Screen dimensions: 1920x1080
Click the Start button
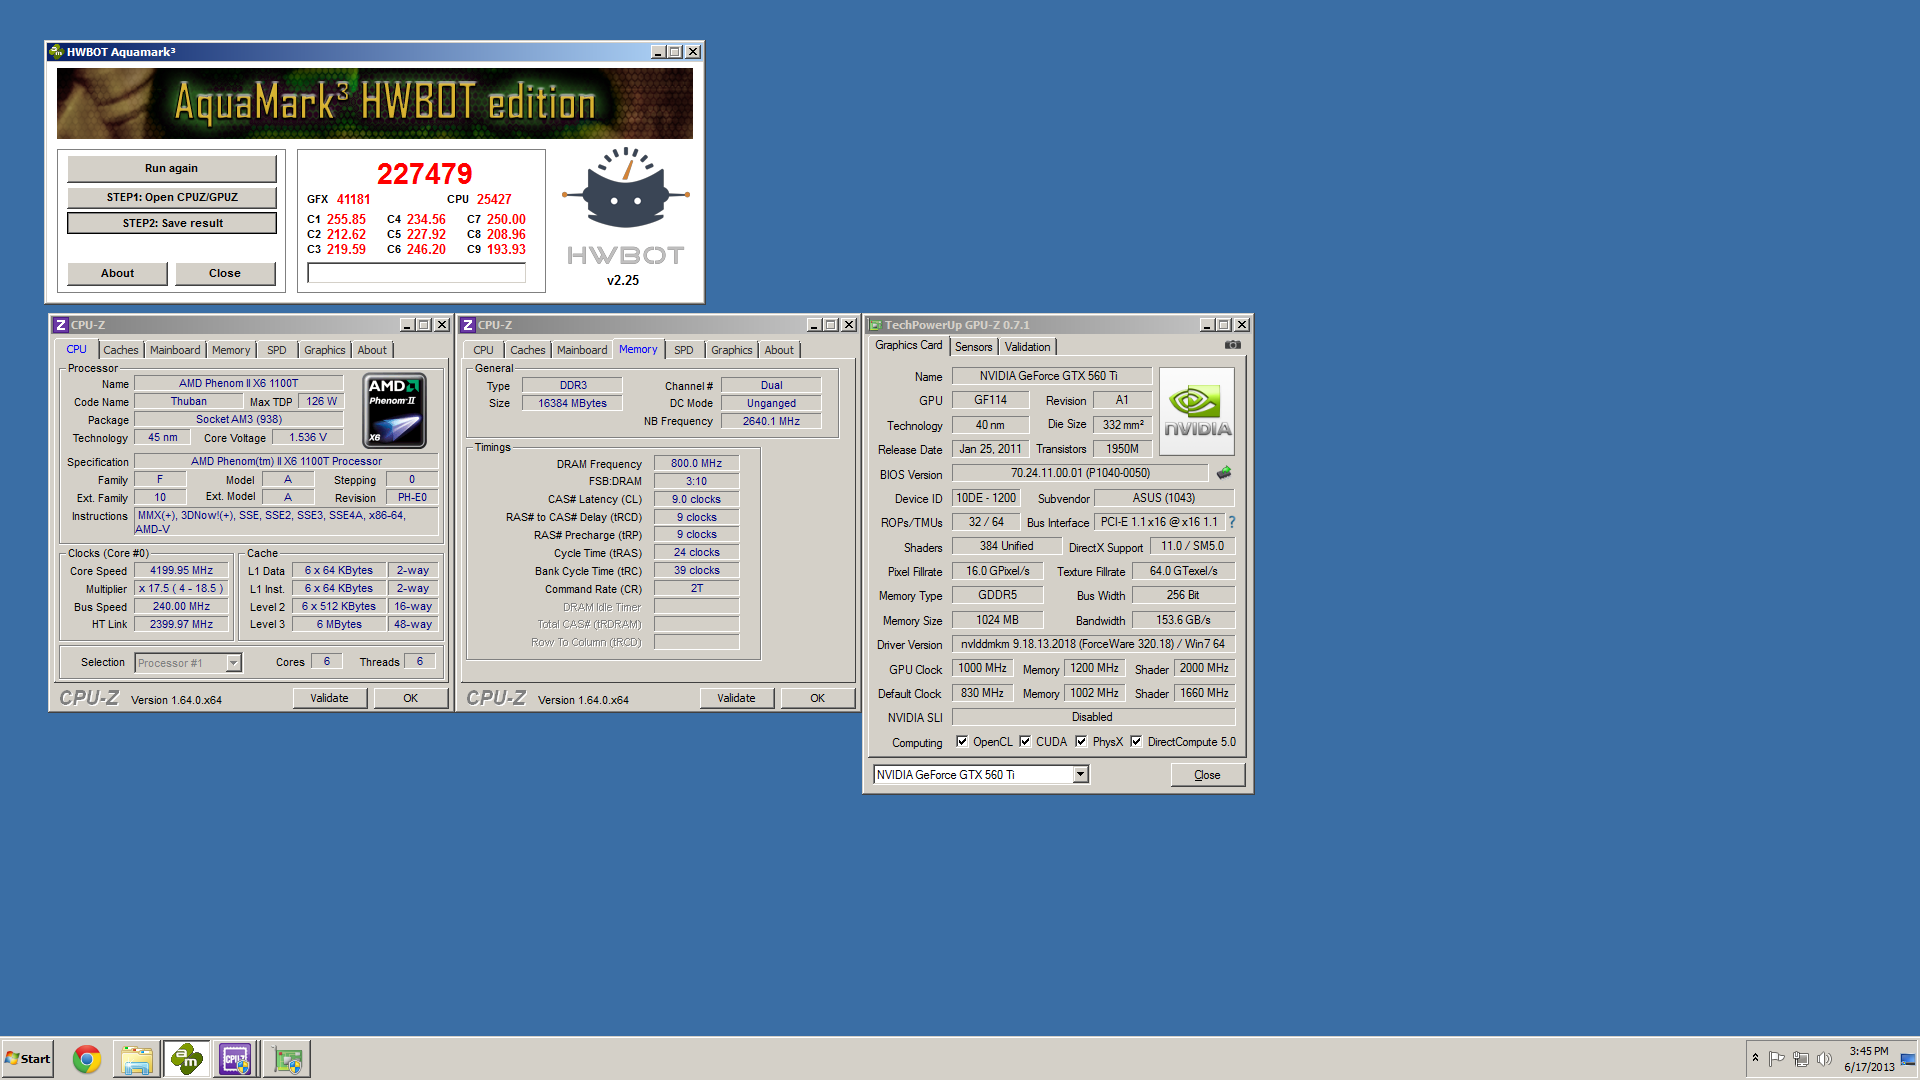pyautogui.click(x=27, y=1059)
